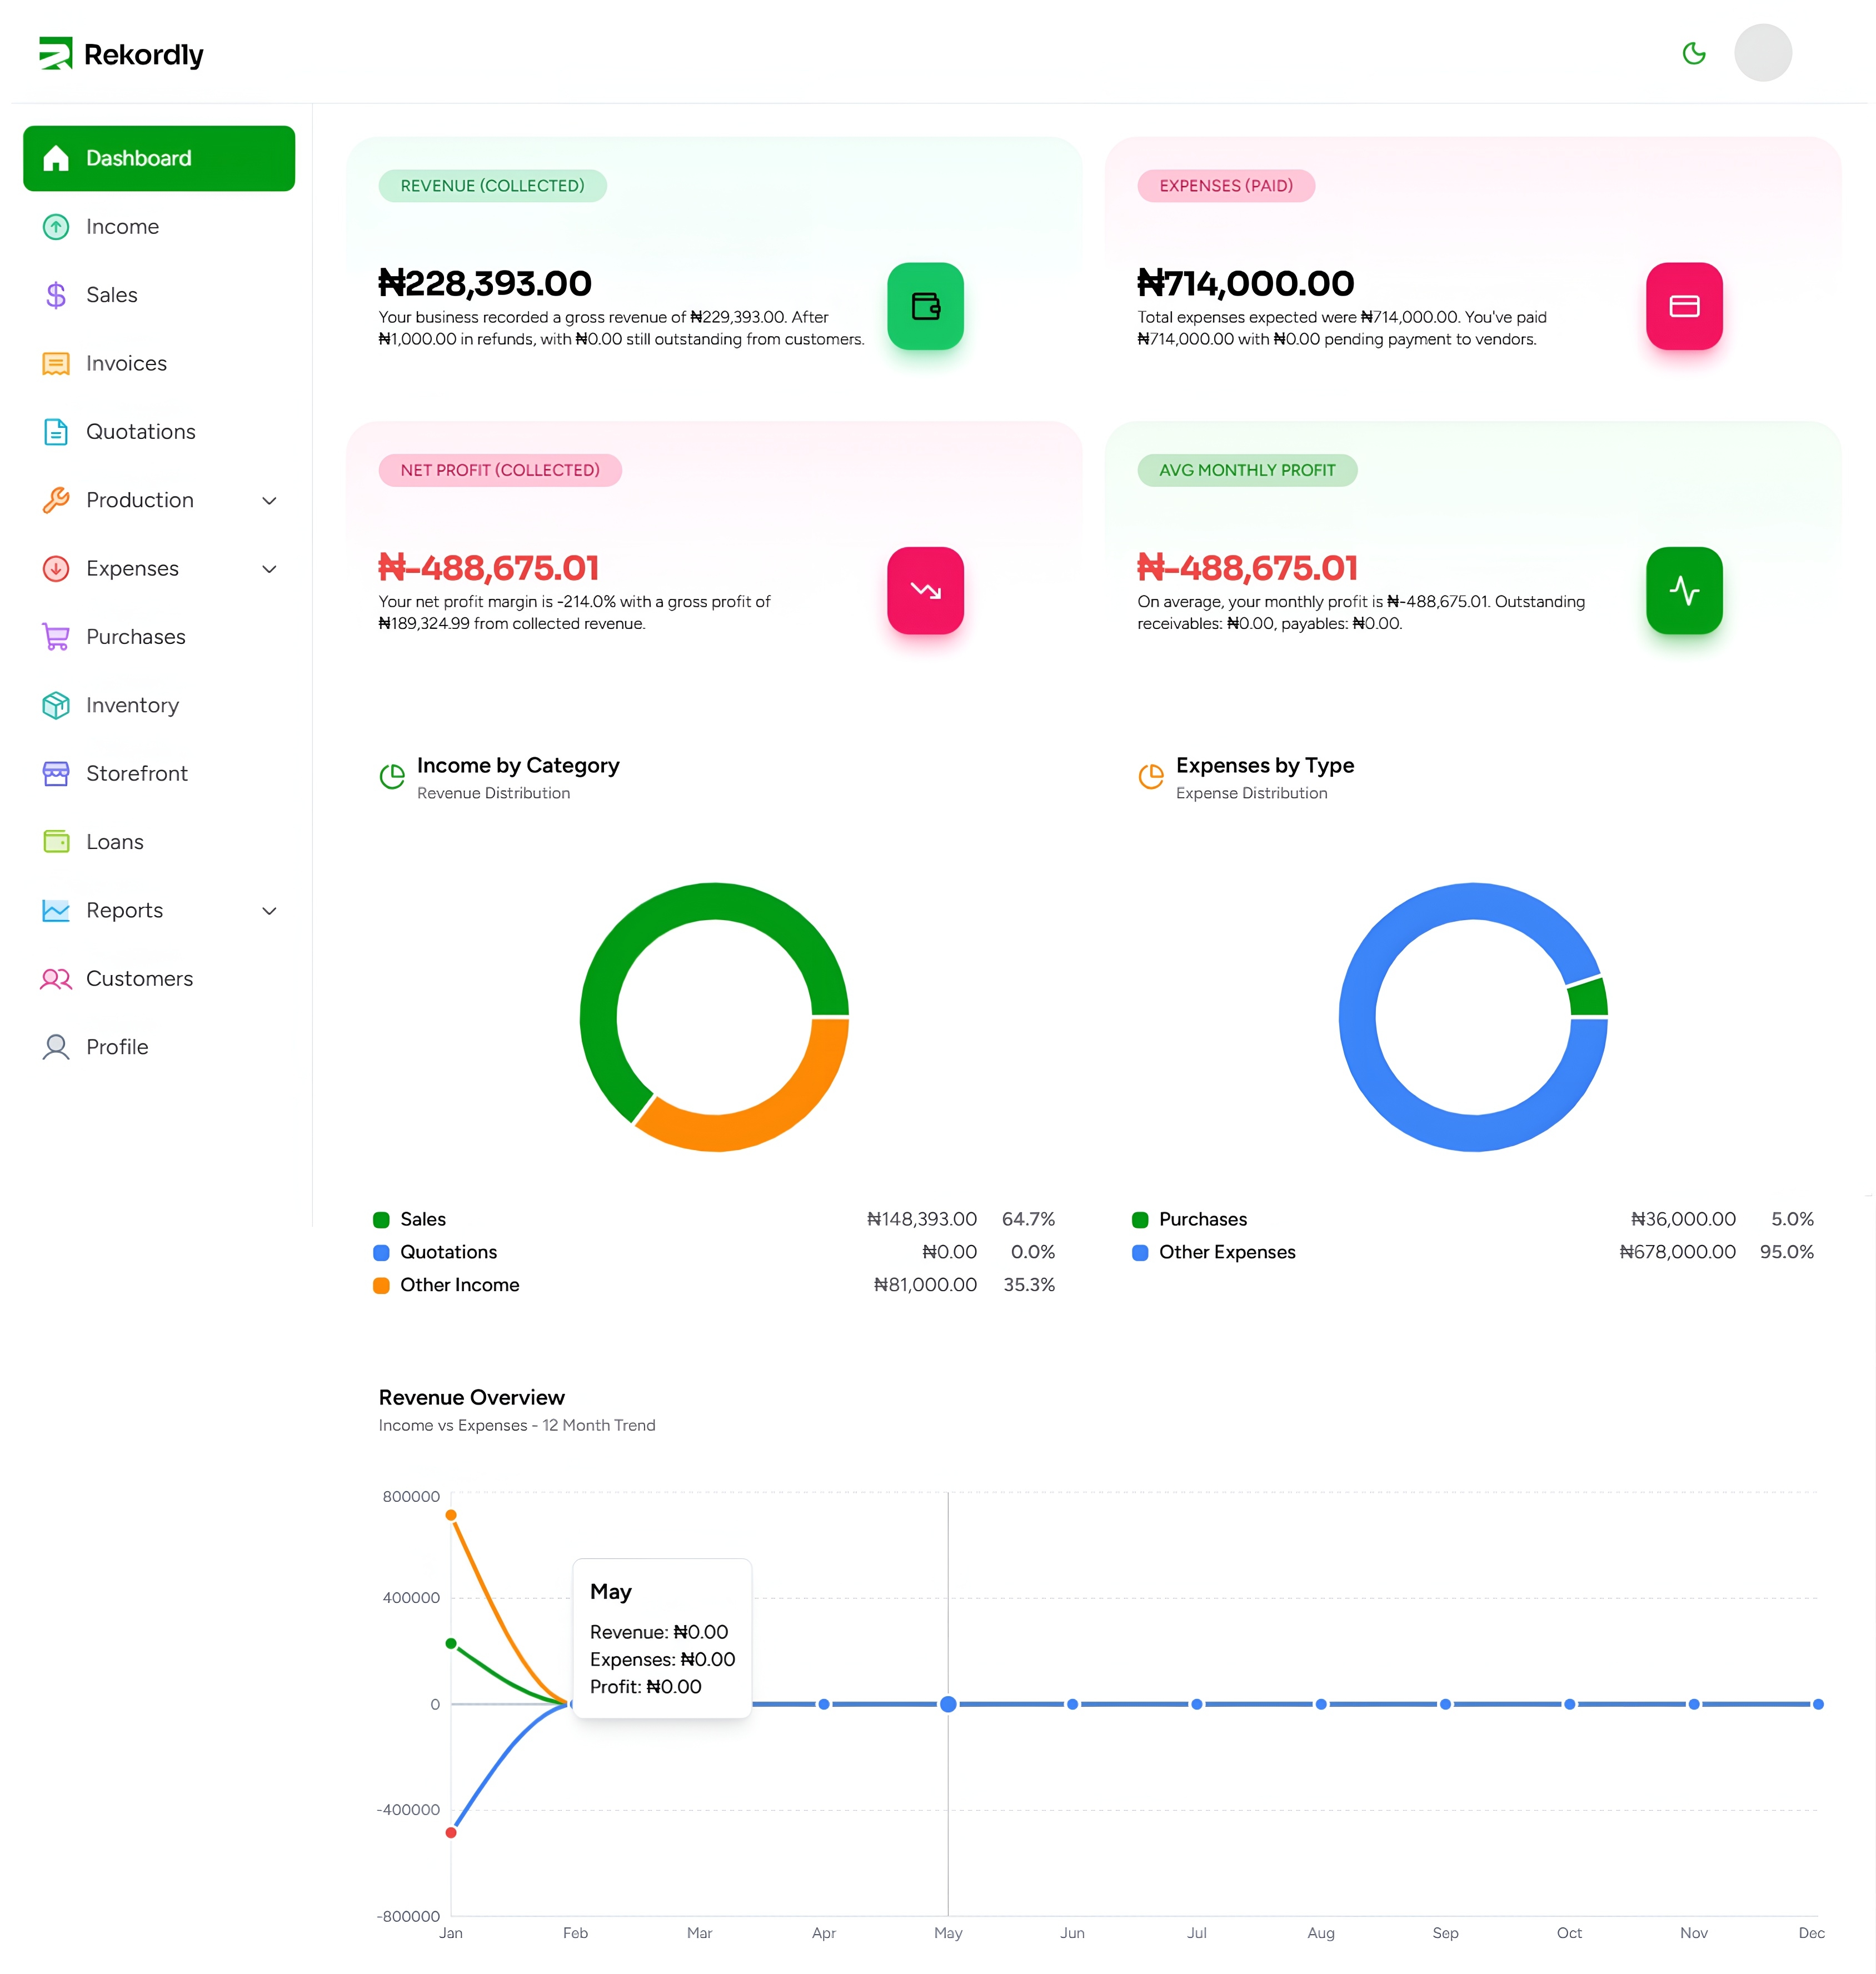Open the Customers page from the menu
Screen dimensions: 1876x1974
click(x=139, y=978)
